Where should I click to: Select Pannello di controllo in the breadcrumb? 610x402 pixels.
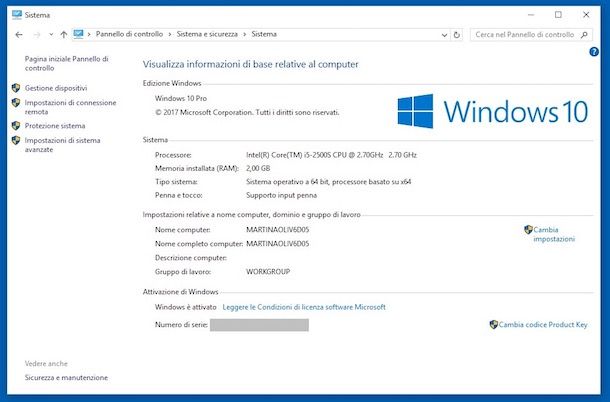click(129, 34)
